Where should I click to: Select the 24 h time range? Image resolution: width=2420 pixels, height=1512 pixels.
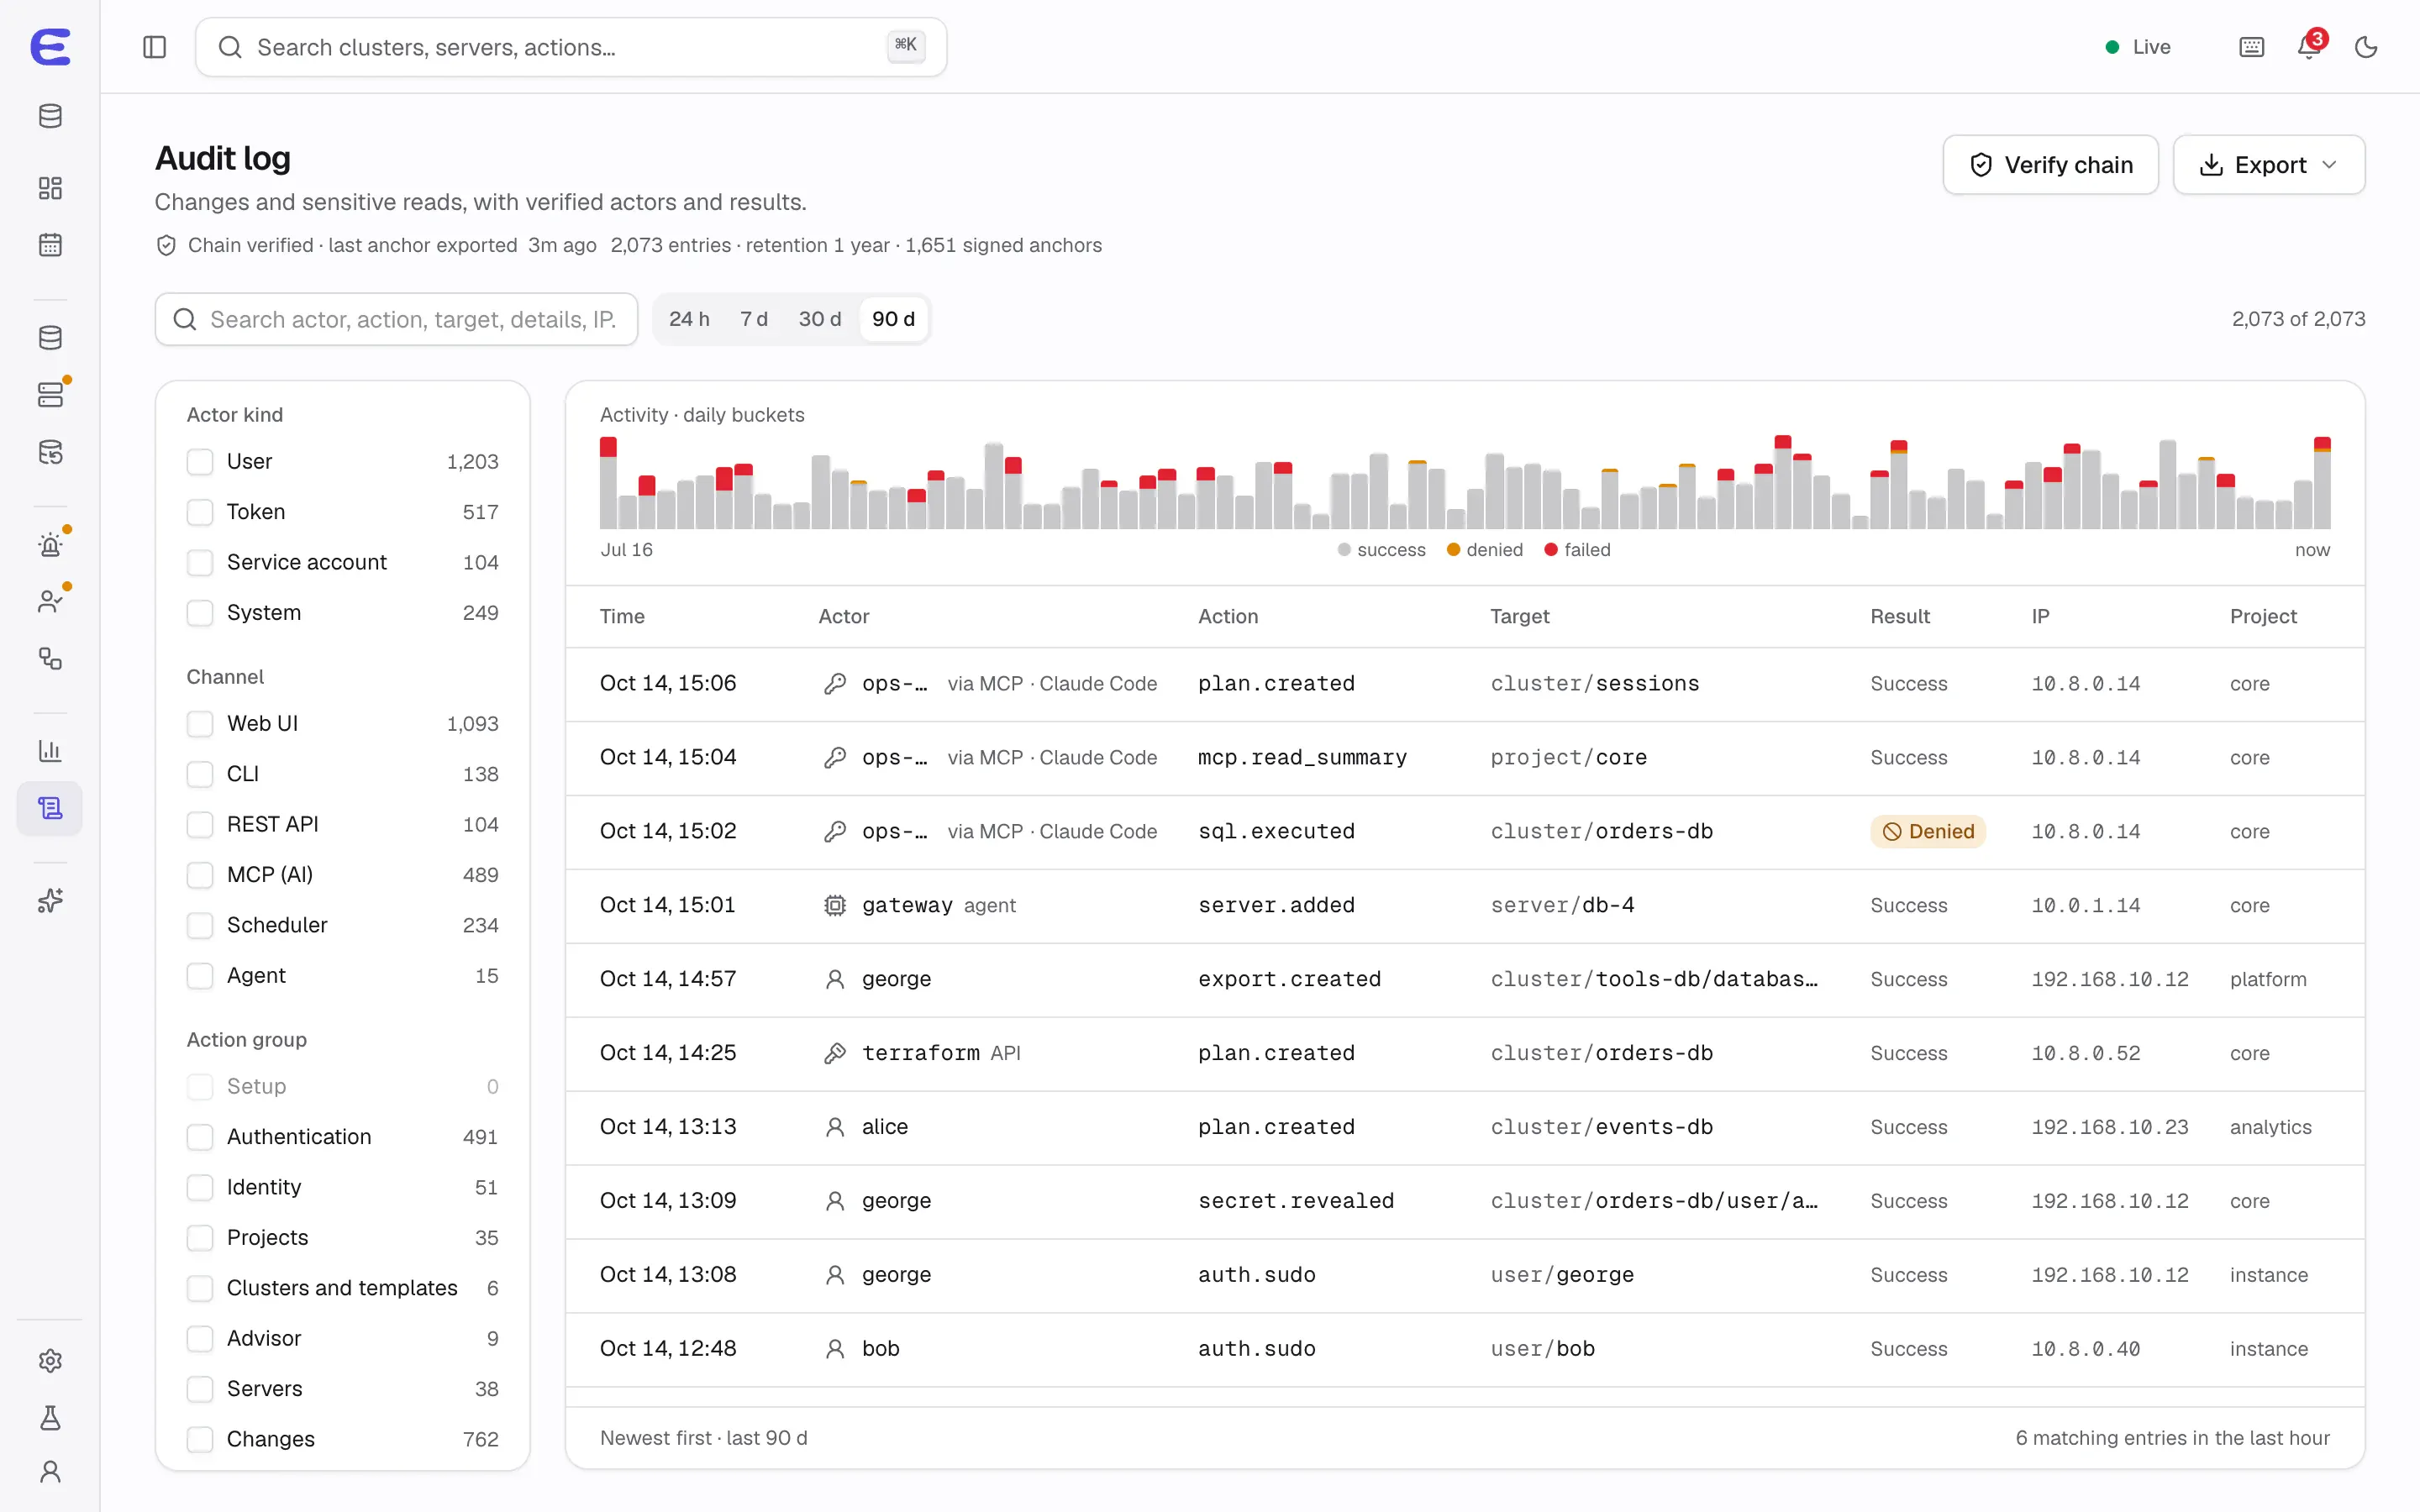coord(689,319)
